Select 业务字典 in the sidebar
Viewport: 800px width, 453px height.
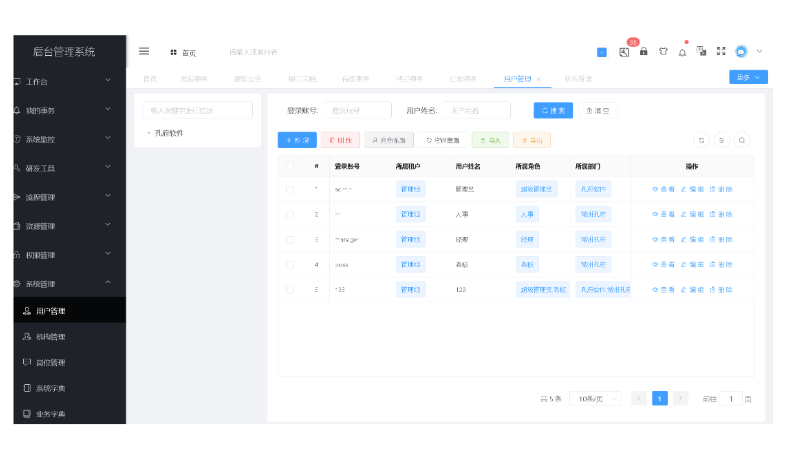70,414
